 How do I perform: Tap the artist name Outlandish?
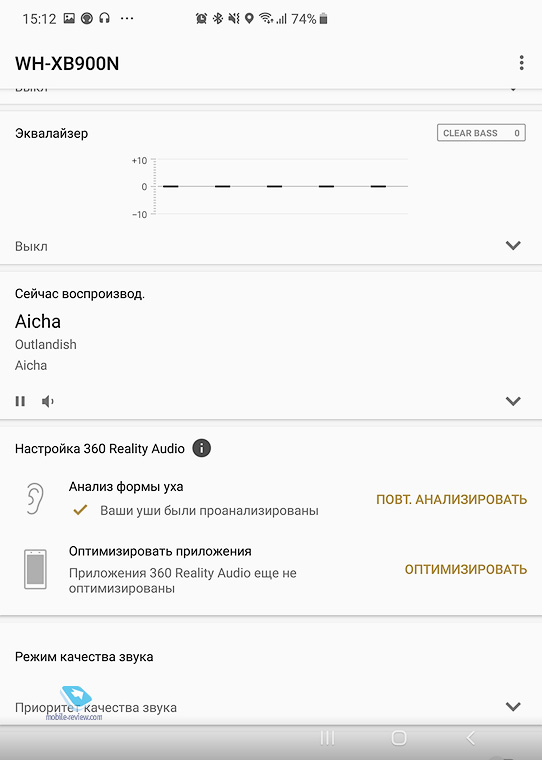(x=46, y=345)
